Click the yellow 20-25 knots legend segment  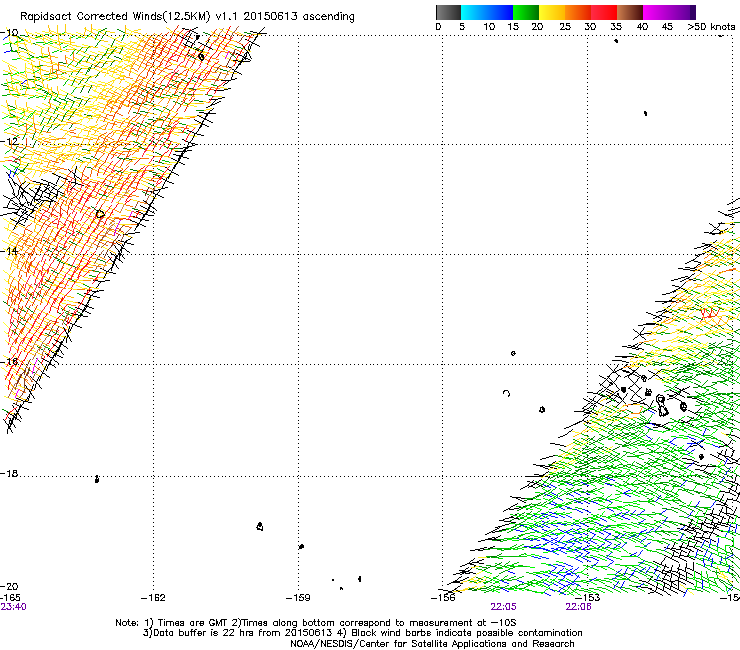click(x=552, y=12)
